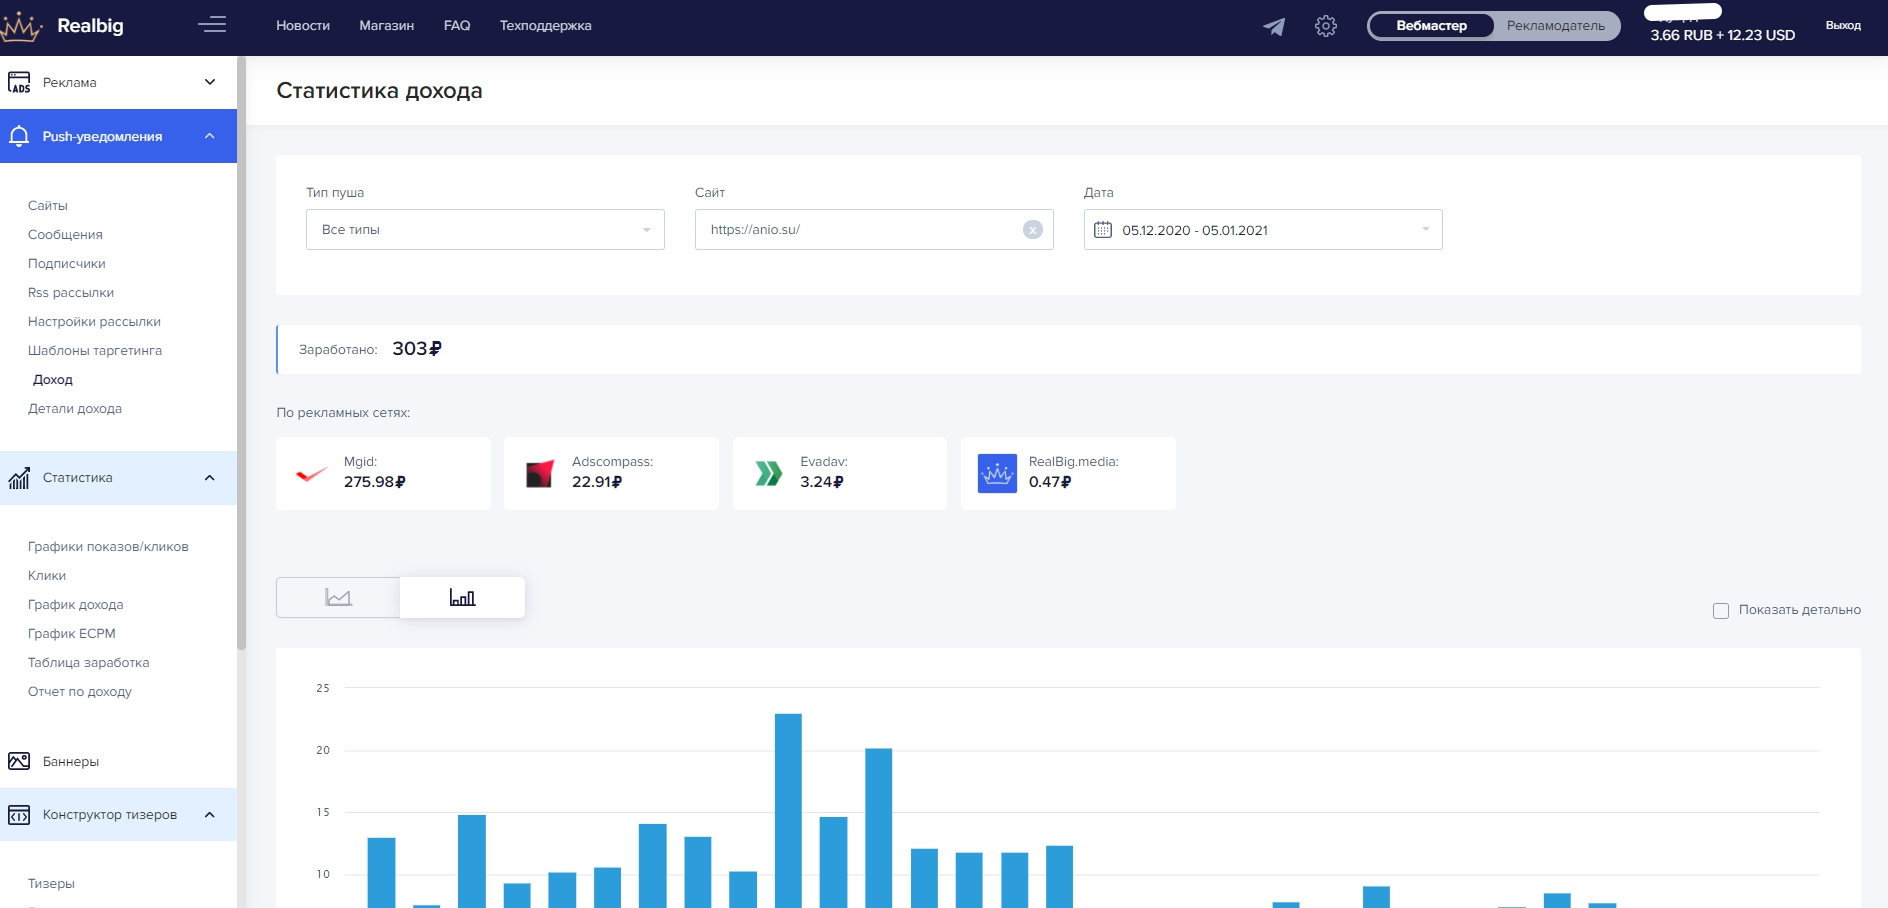The width and height of the screenshot is (1888, 908).
Task: Clear the site field with the X icon
Action: (x=1032, y=230)
